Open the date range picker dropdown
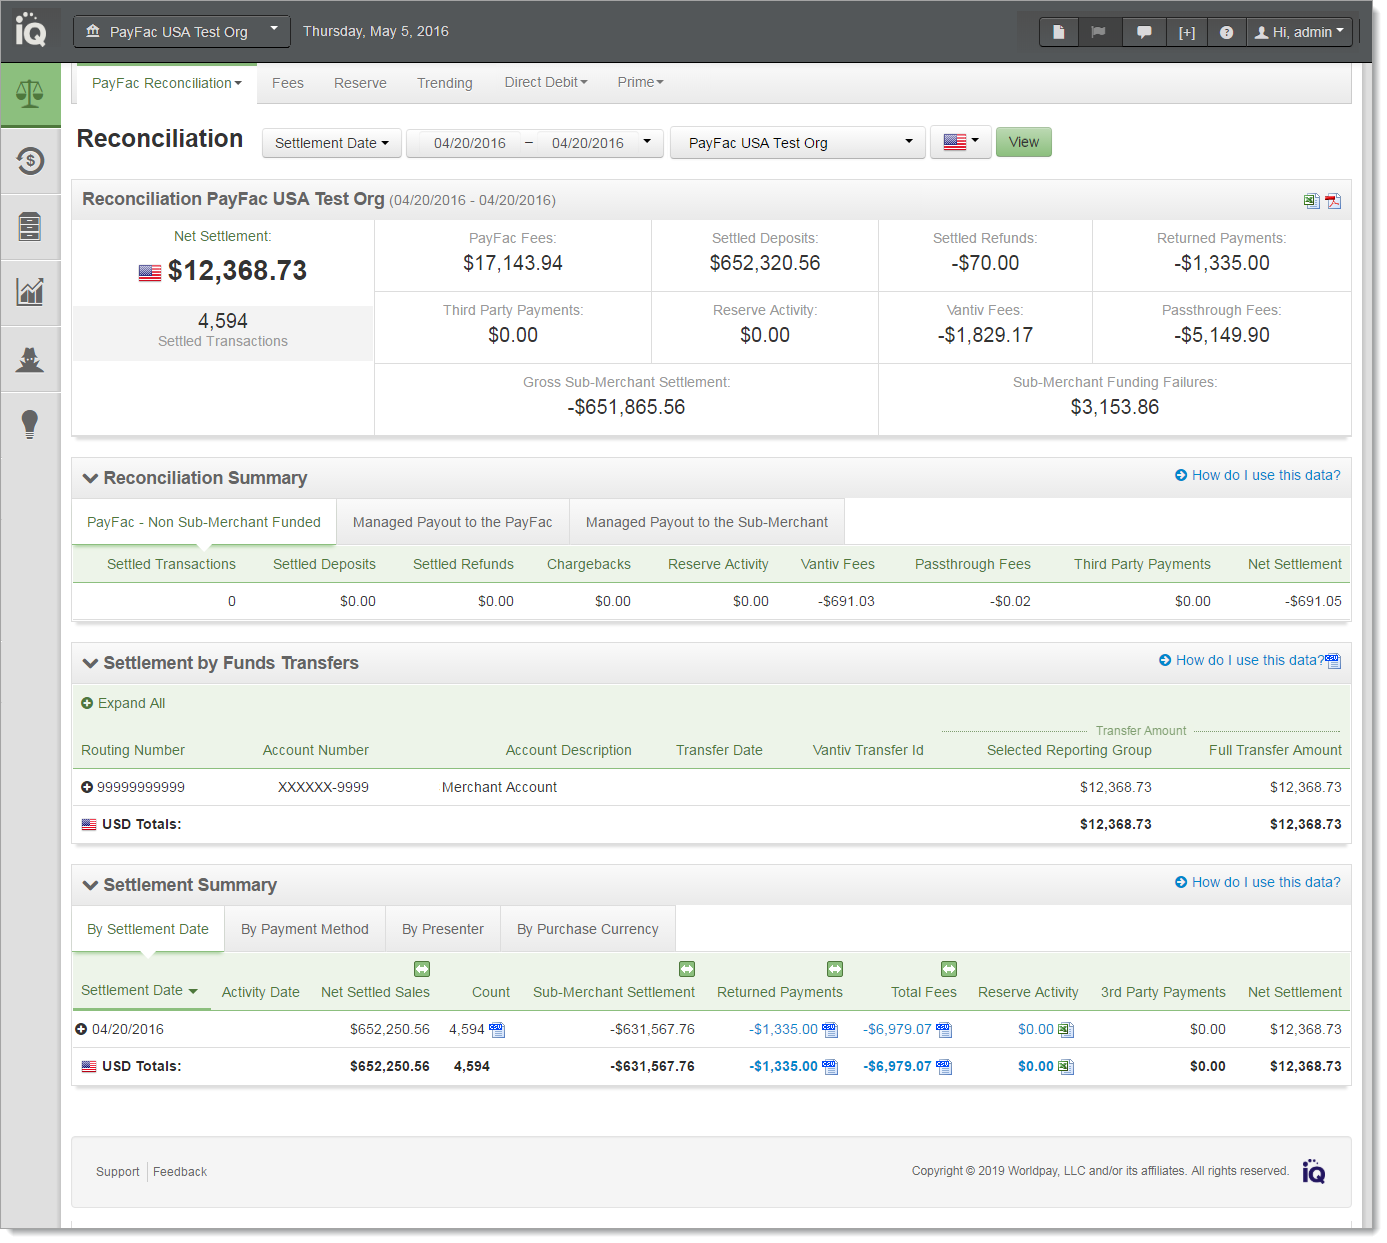The image size is (1387, 1243). [647, 142]
